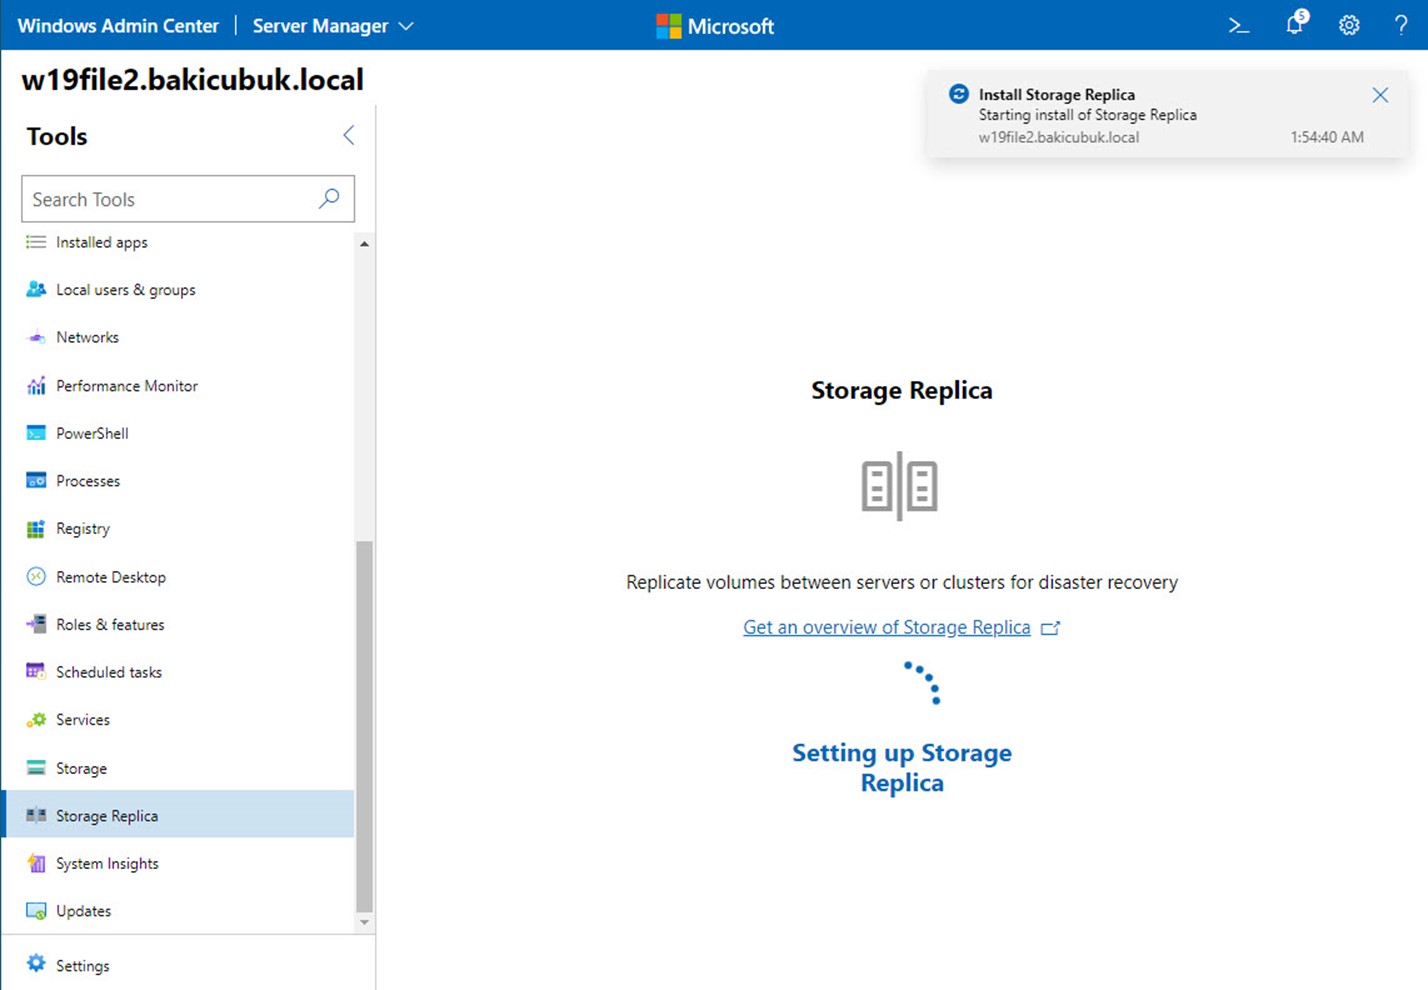Open Settings at bottom of sidebar

click(83, 966)
